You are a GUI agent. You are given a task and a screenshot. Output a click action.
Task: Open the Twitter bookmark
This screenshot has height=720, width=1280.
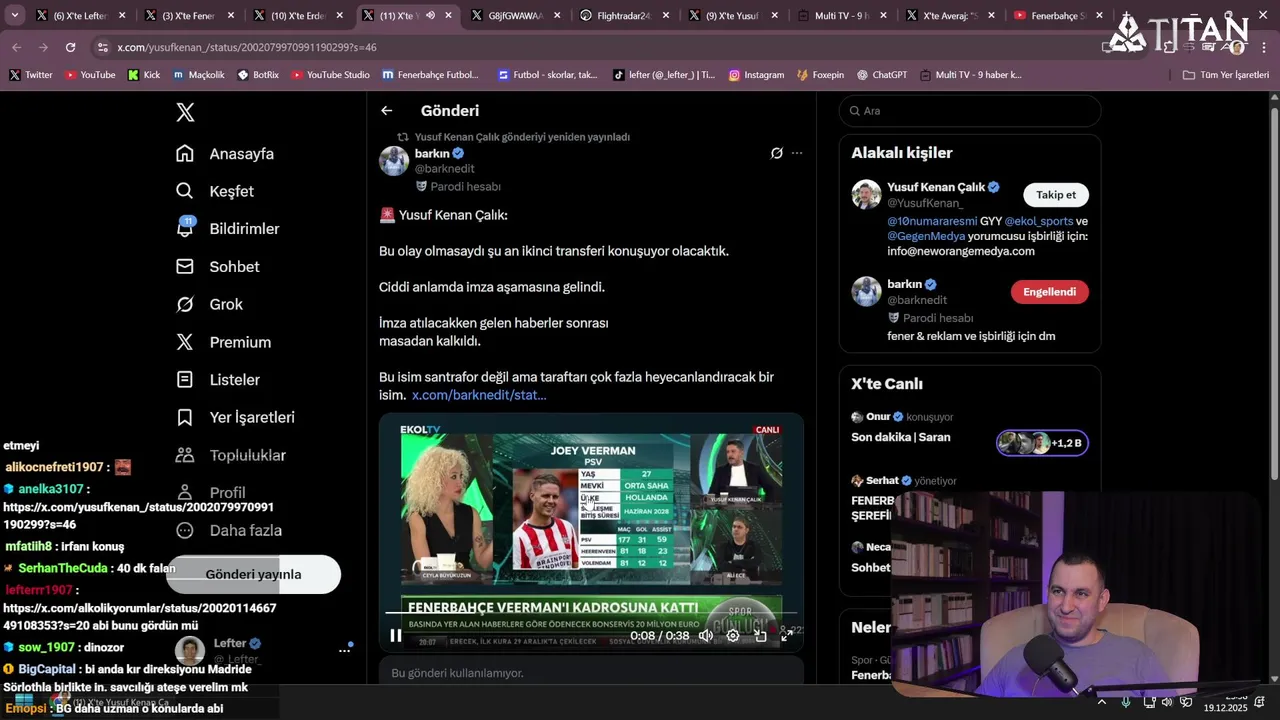[31, 75]
